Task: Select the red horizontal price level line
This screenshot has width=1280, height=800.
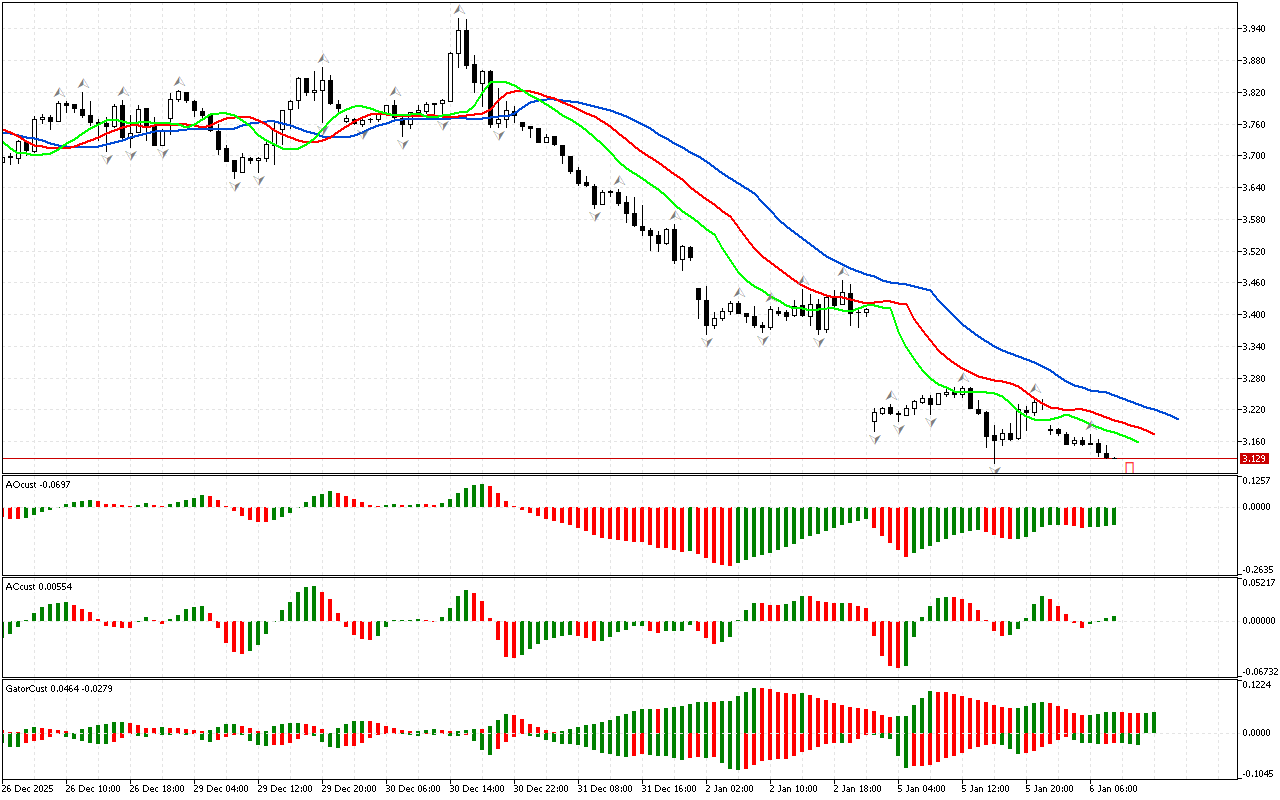Action: (600, 459)
